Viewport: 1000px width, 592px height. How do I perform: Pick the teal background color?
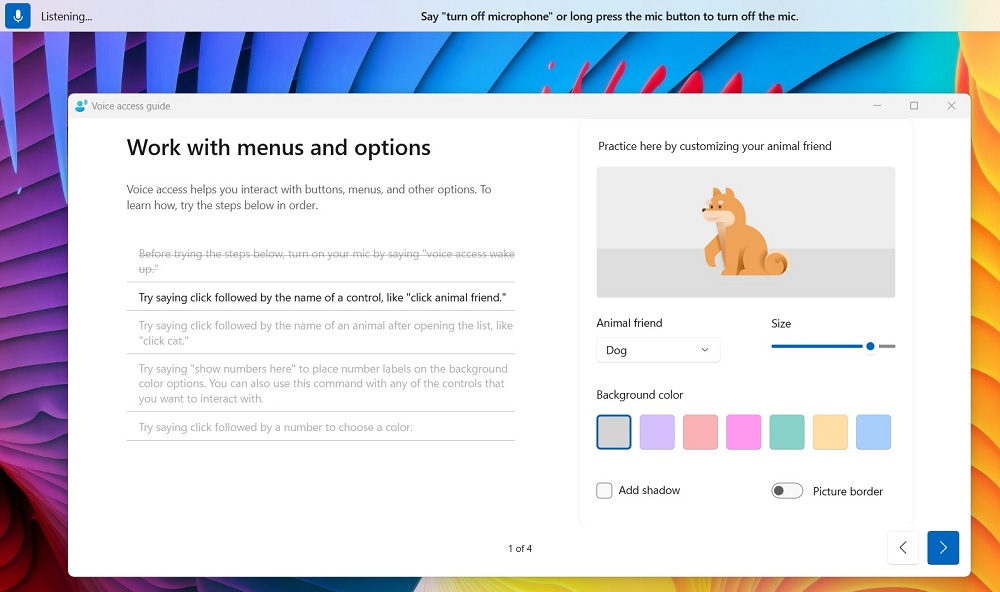point(786,431)
